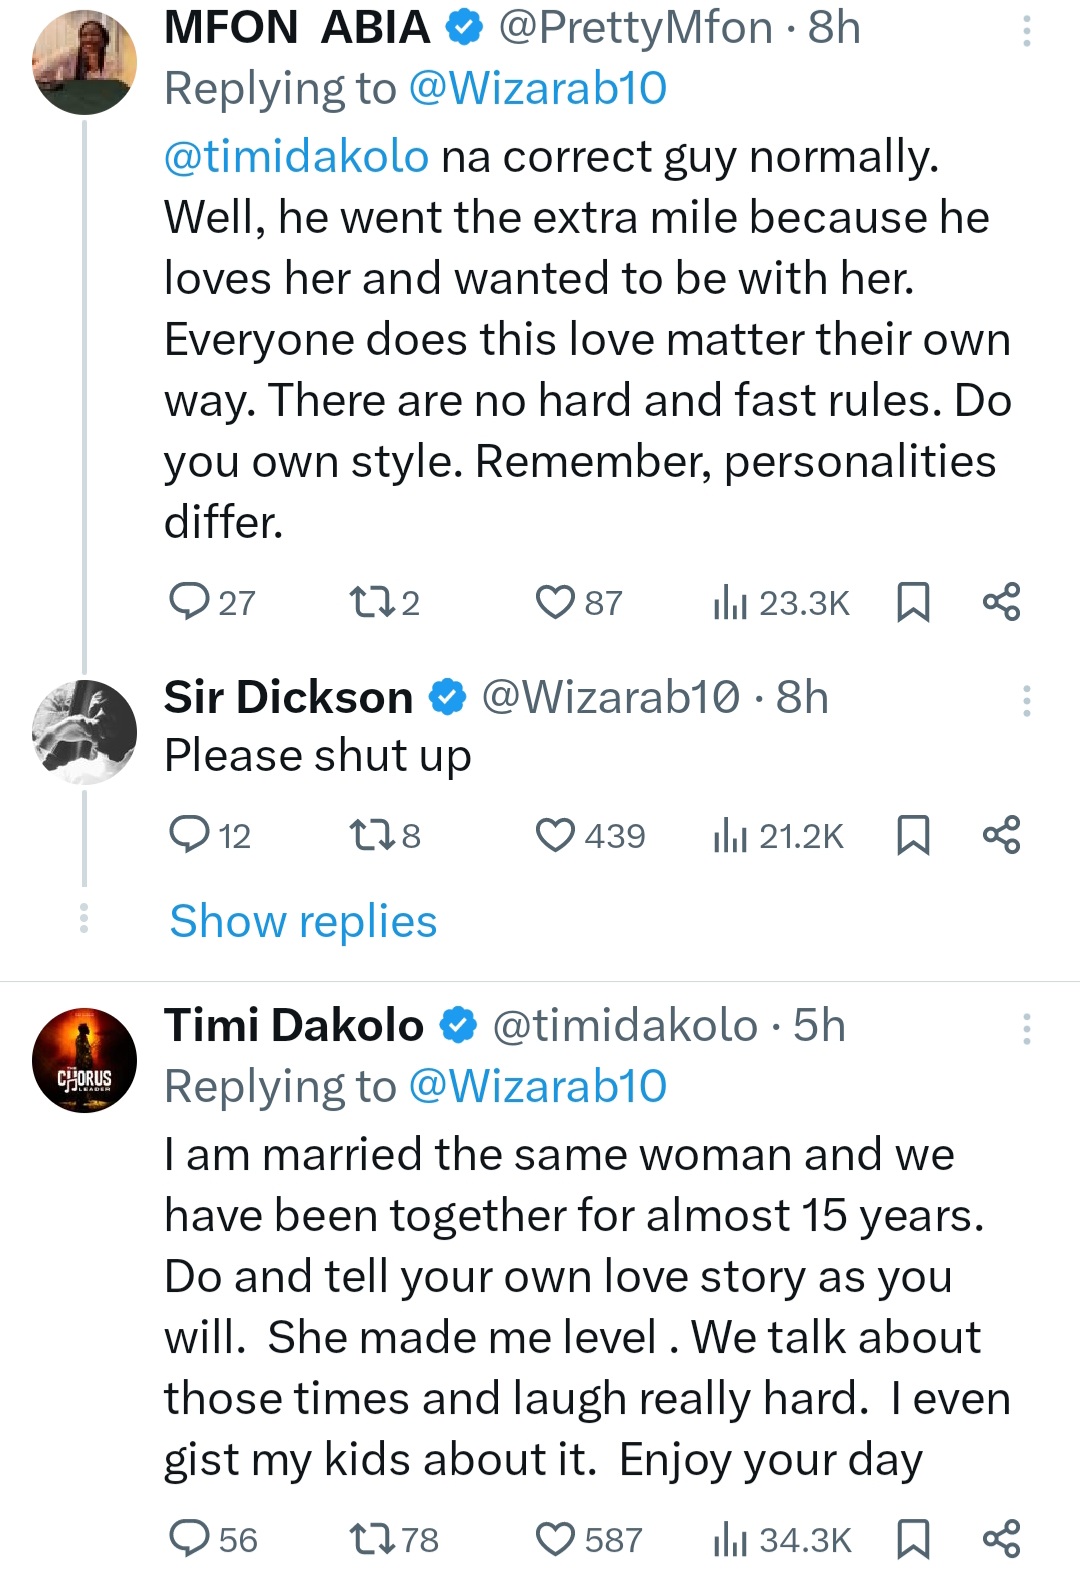This screenshot has width=1080, height=1589.
Task: Retweet Sir Dickson's tweet
Action: (366, 835)
